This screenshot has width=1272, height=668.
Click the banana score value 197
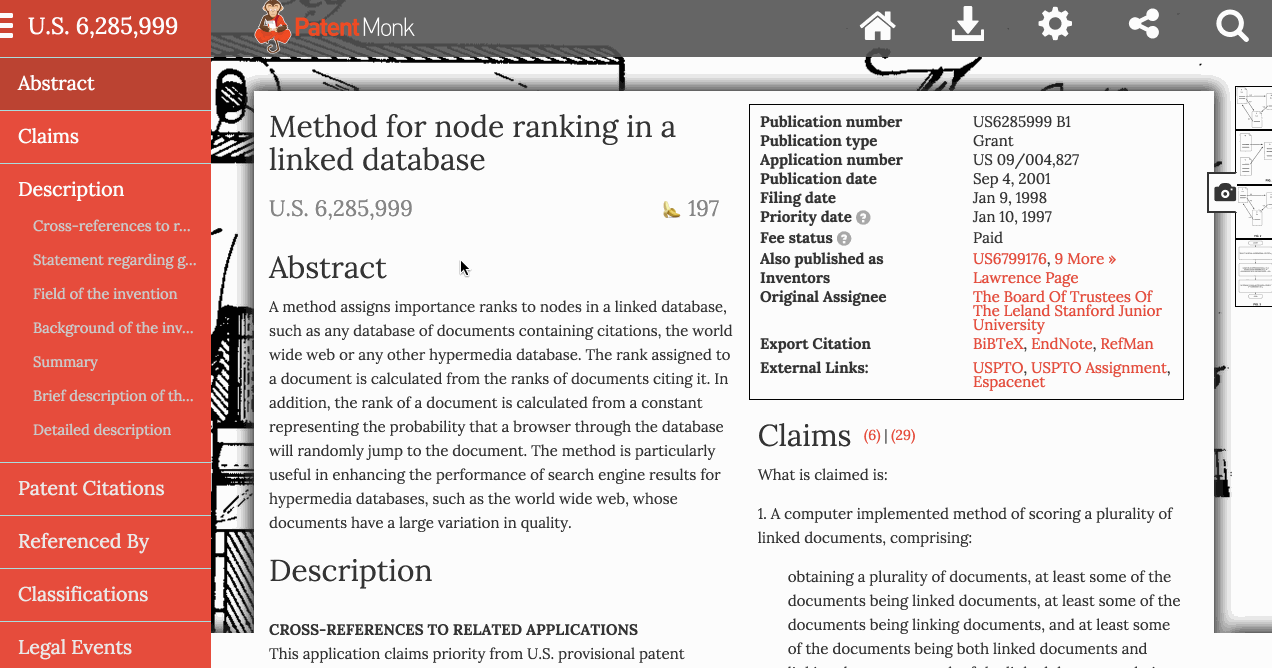pos(703,209)
